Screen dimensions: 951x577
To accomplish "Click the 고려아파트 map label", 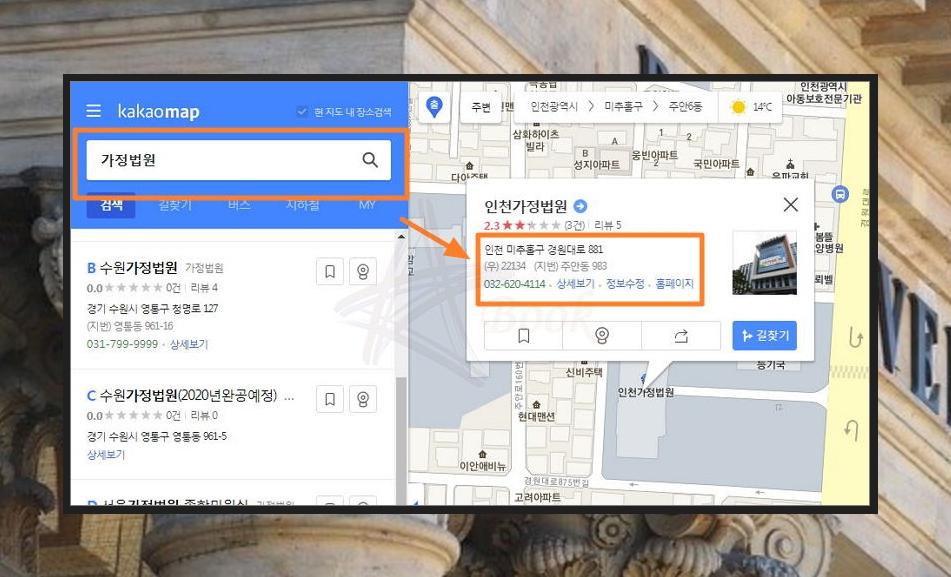I will coord(537,498).
